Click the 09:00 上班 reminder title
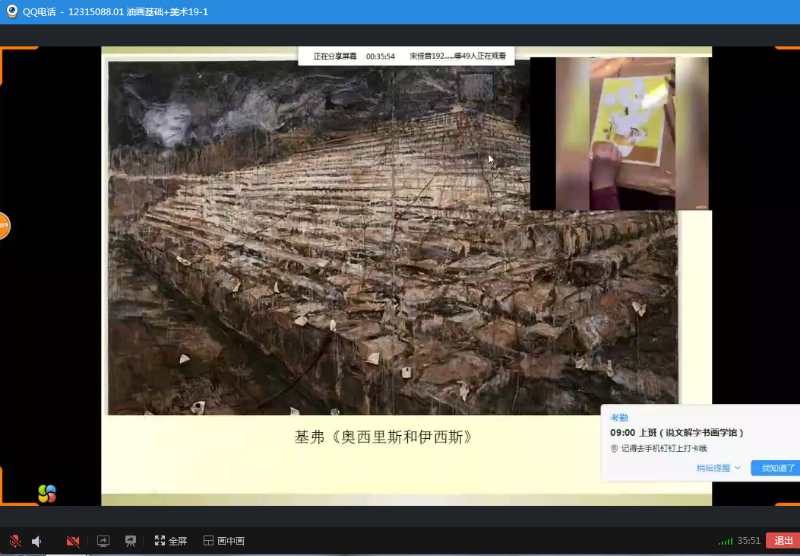The width and height of the screenshot is (800, 556). tap(677, 433)
